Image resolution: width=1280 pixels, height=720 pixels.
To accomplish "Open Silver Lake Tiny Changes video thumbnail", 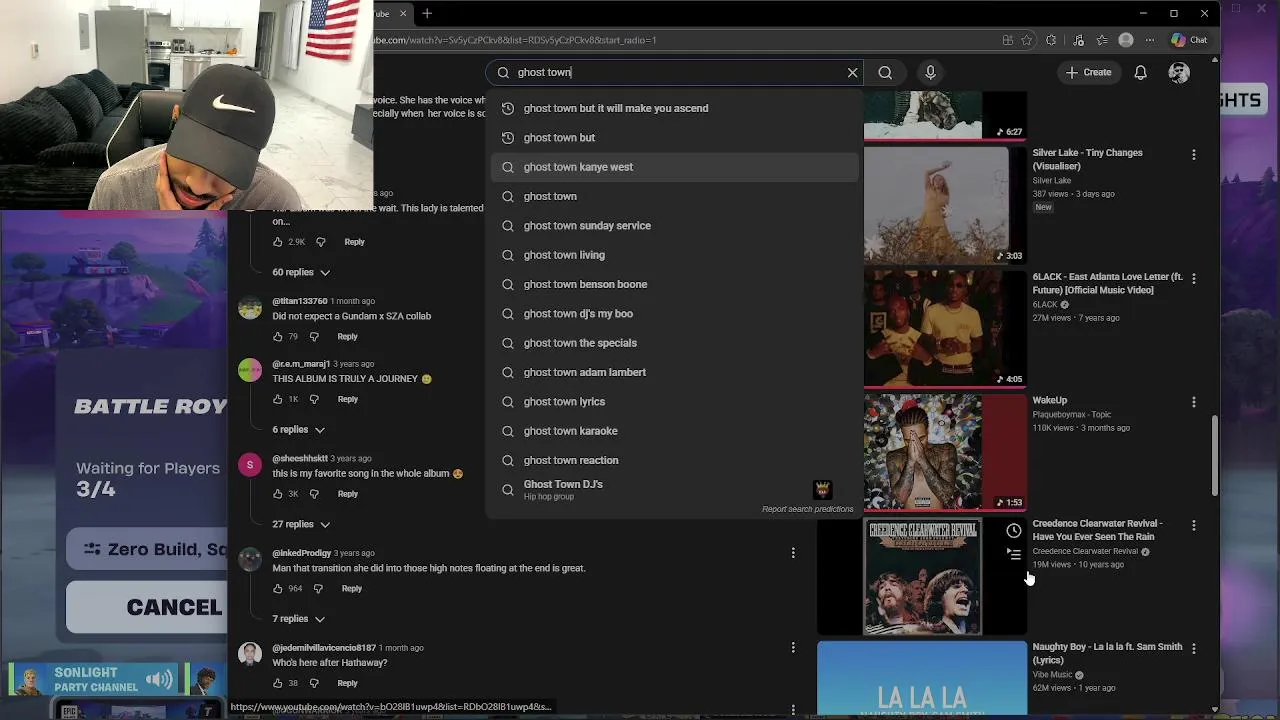I will pos(945,205).
